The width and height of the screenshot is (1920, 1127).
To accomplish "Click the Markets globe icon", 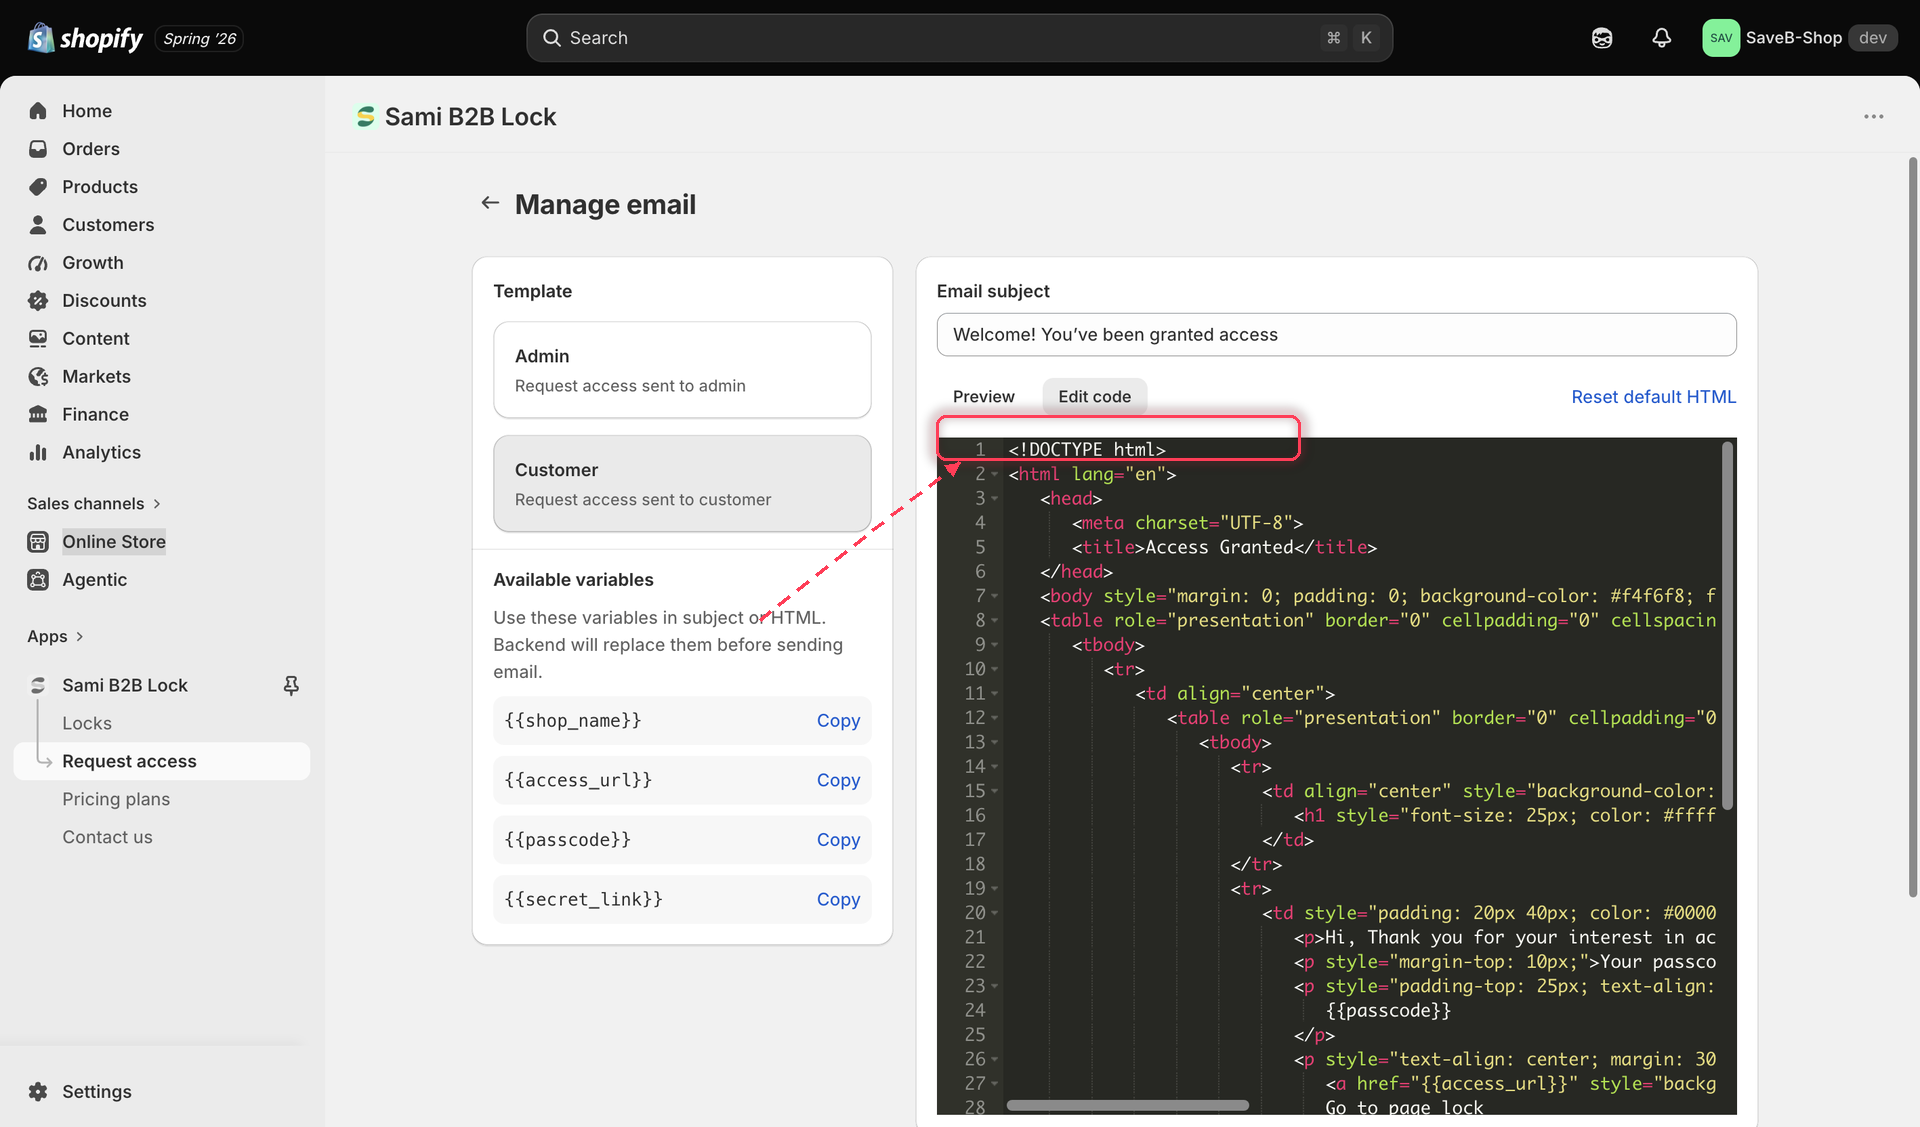I will click(38, 377).
